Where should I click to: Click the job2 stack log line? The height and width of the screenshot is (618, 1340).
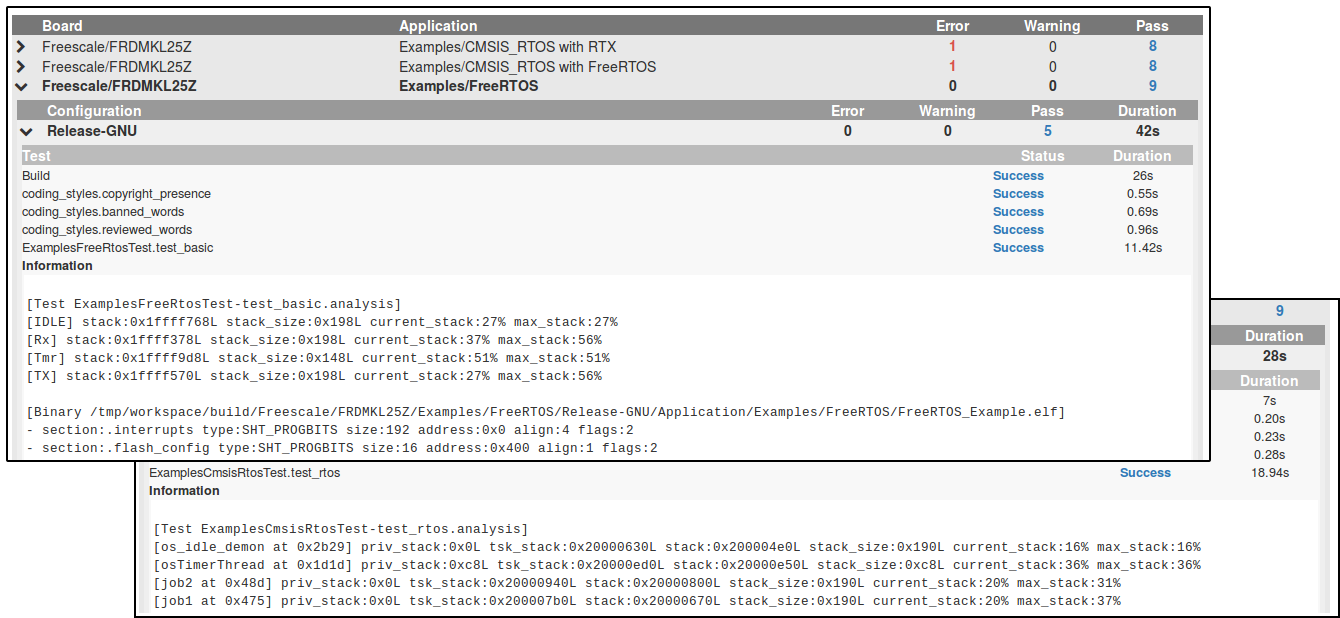coord(637,583)
